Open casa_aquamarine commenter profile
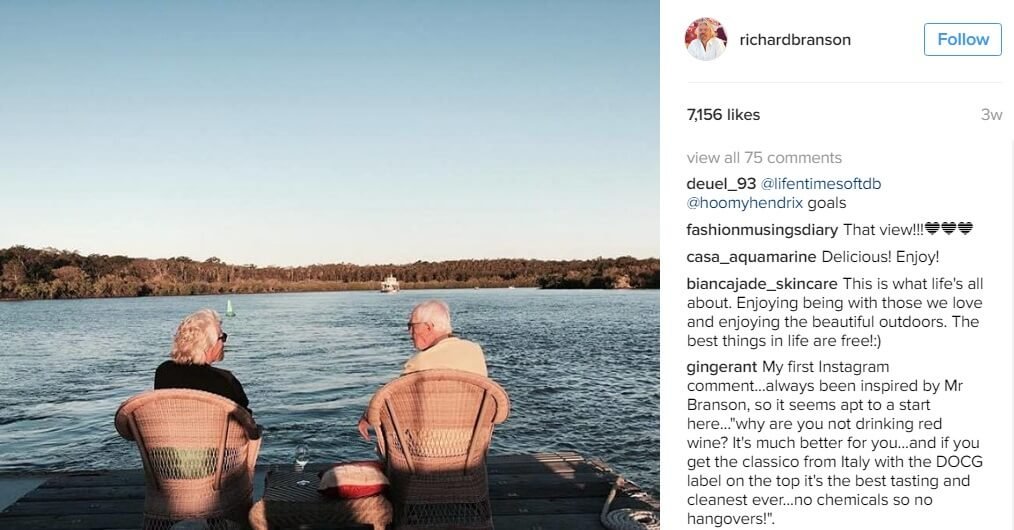The image size is (1014, 530). click(751, 257)
